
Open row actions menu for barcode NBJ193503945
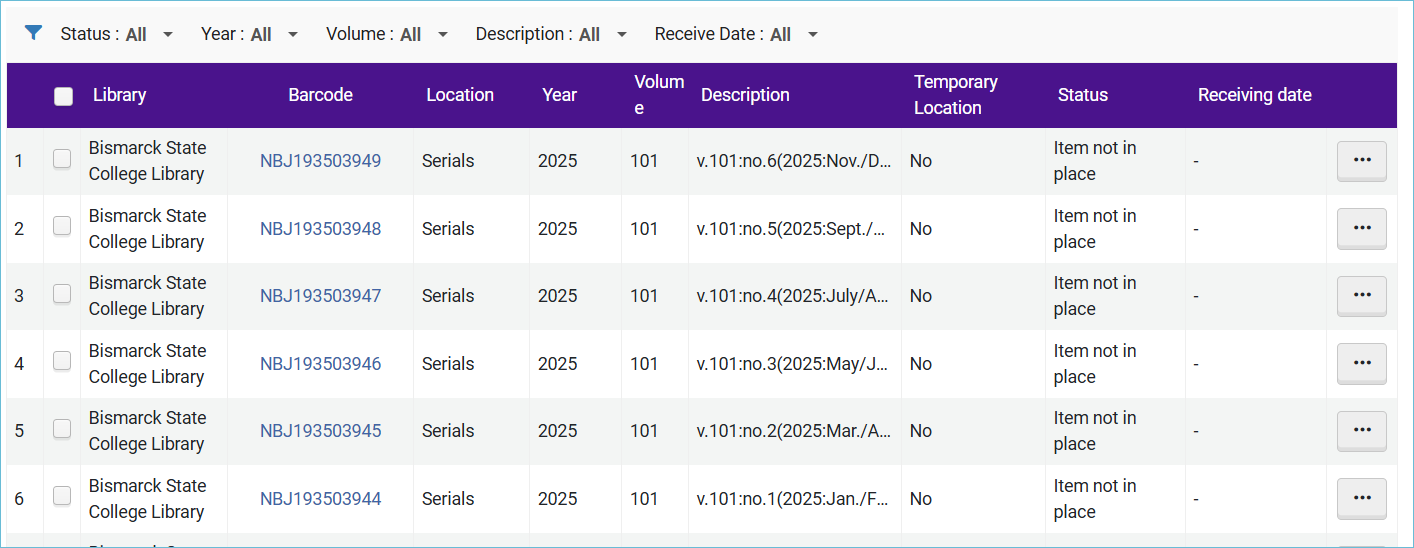tap(1361, 431)
